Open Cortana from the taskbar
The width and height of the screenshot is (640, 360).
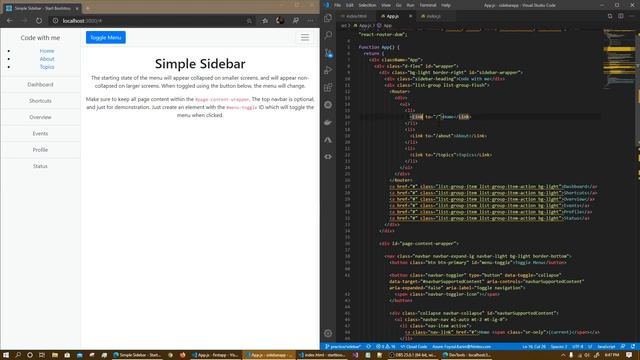[x=30, y=355]
